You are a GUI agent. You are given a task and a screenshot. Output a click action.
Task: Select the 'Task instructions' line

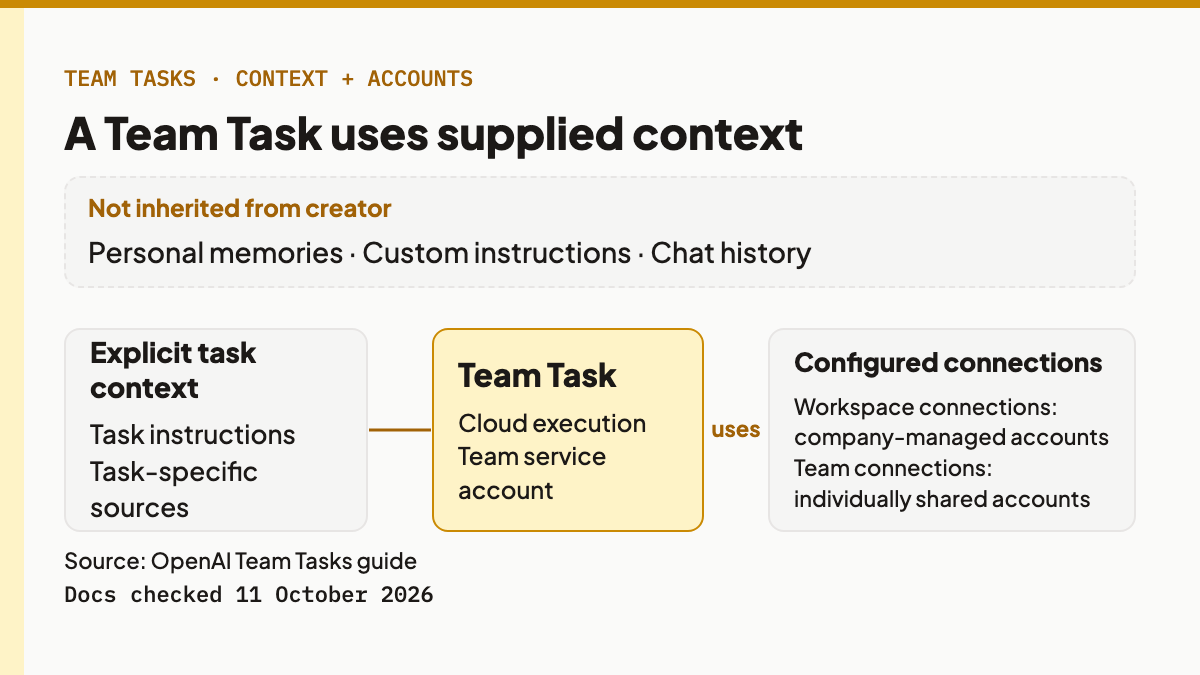pyautogui.click(x=193, y=435)
